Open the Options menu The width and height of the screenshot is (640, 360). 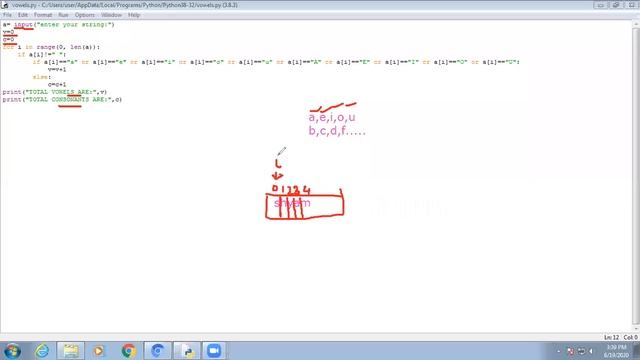[84, 15]
